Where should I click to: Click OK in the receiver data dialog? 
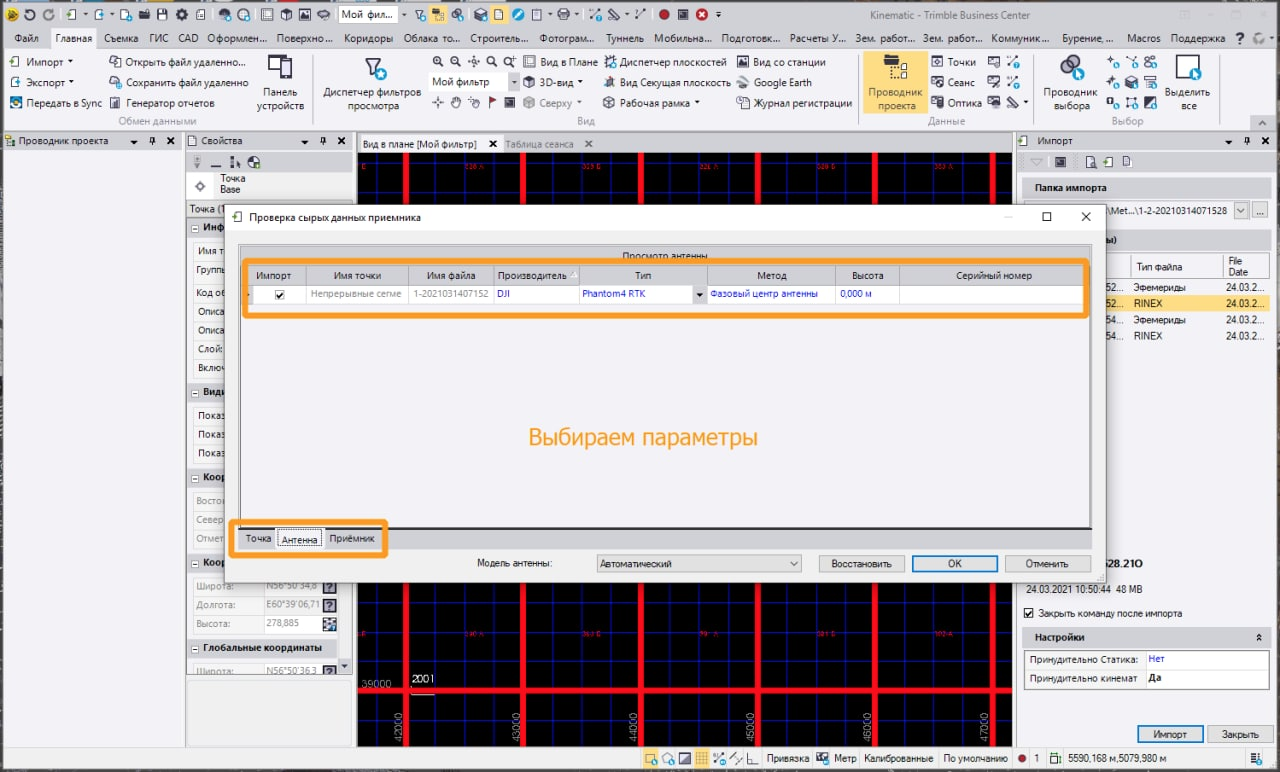955,564
